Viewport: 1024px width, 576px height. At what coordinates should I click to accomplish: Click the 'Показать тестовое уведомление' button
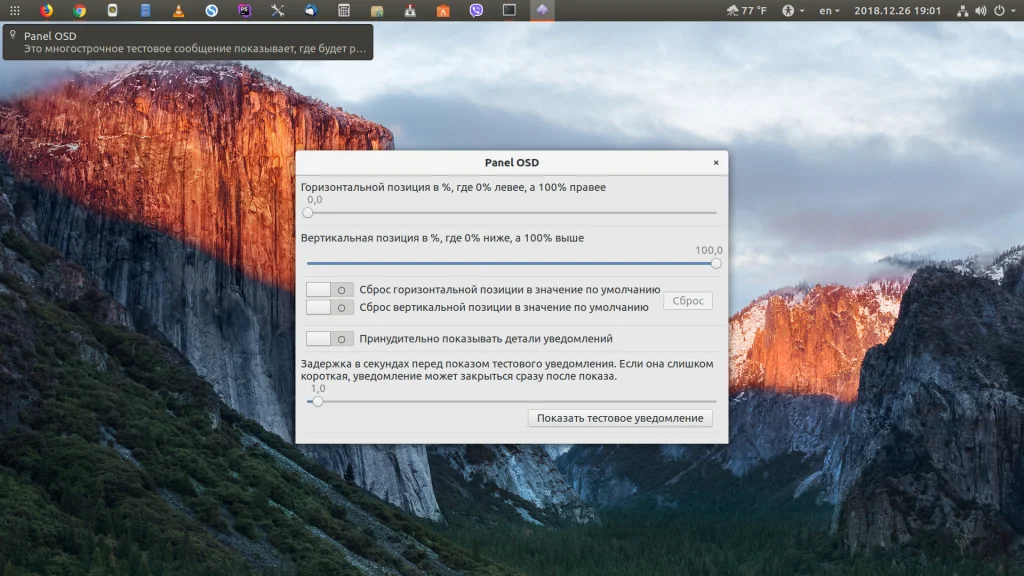click(x=620, y=418)
